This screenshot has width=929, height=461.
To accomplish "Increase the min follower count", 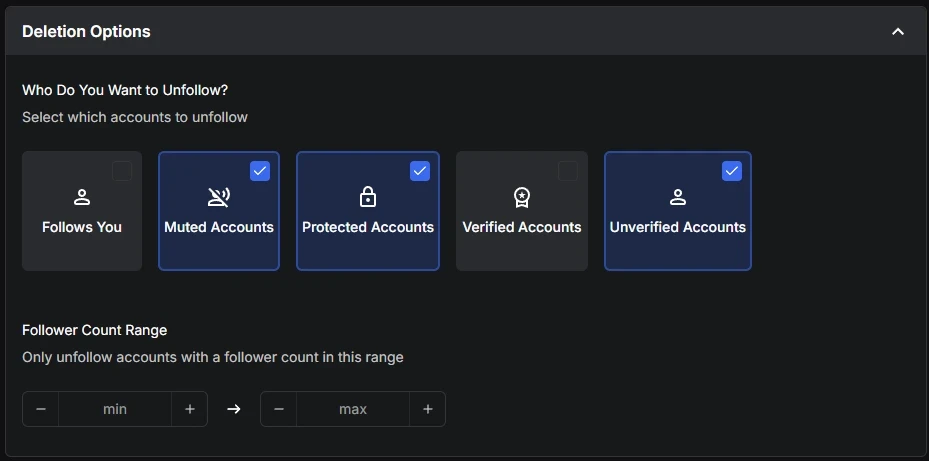I will pos(190,409).
